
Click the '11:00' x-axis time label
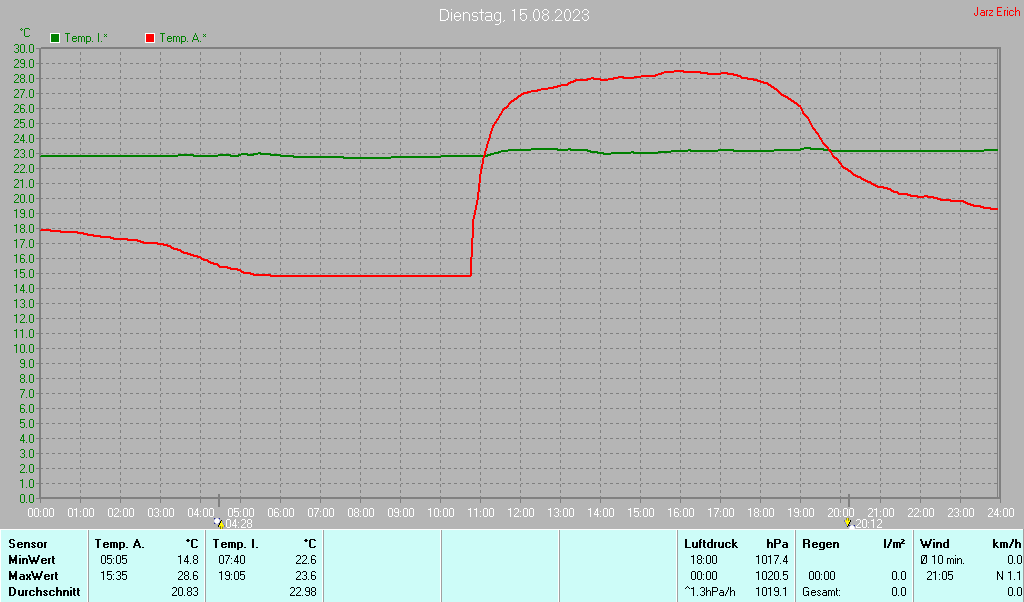481,513
